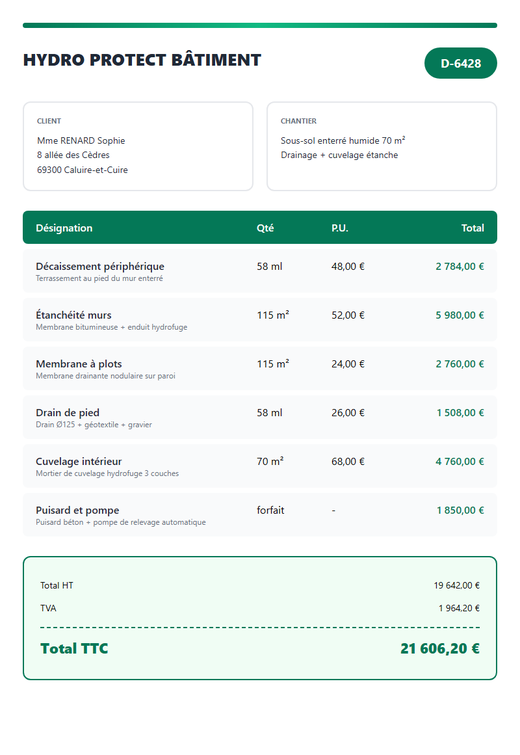The height and width of the screenshot is (755, 520).
Task: Click the Chantier info card
Action: tap(382, 146)
